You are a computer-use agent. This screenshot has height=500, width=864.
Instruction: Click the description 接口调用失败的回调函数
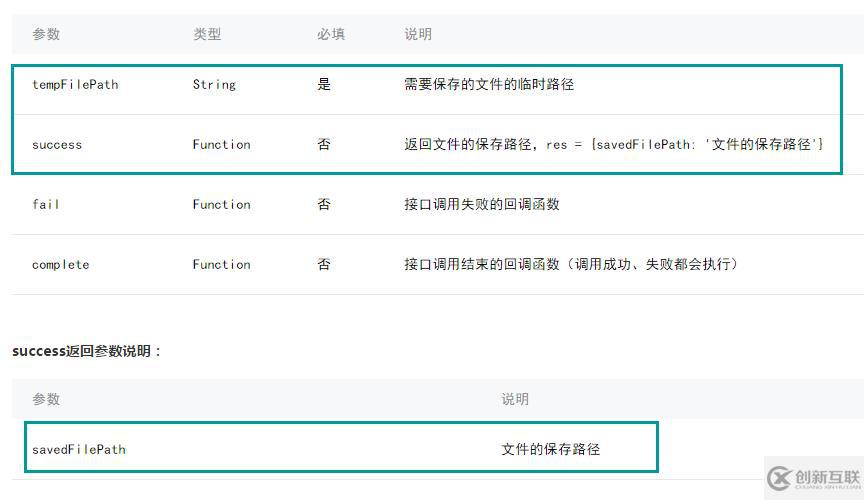[x=482, y=205]
